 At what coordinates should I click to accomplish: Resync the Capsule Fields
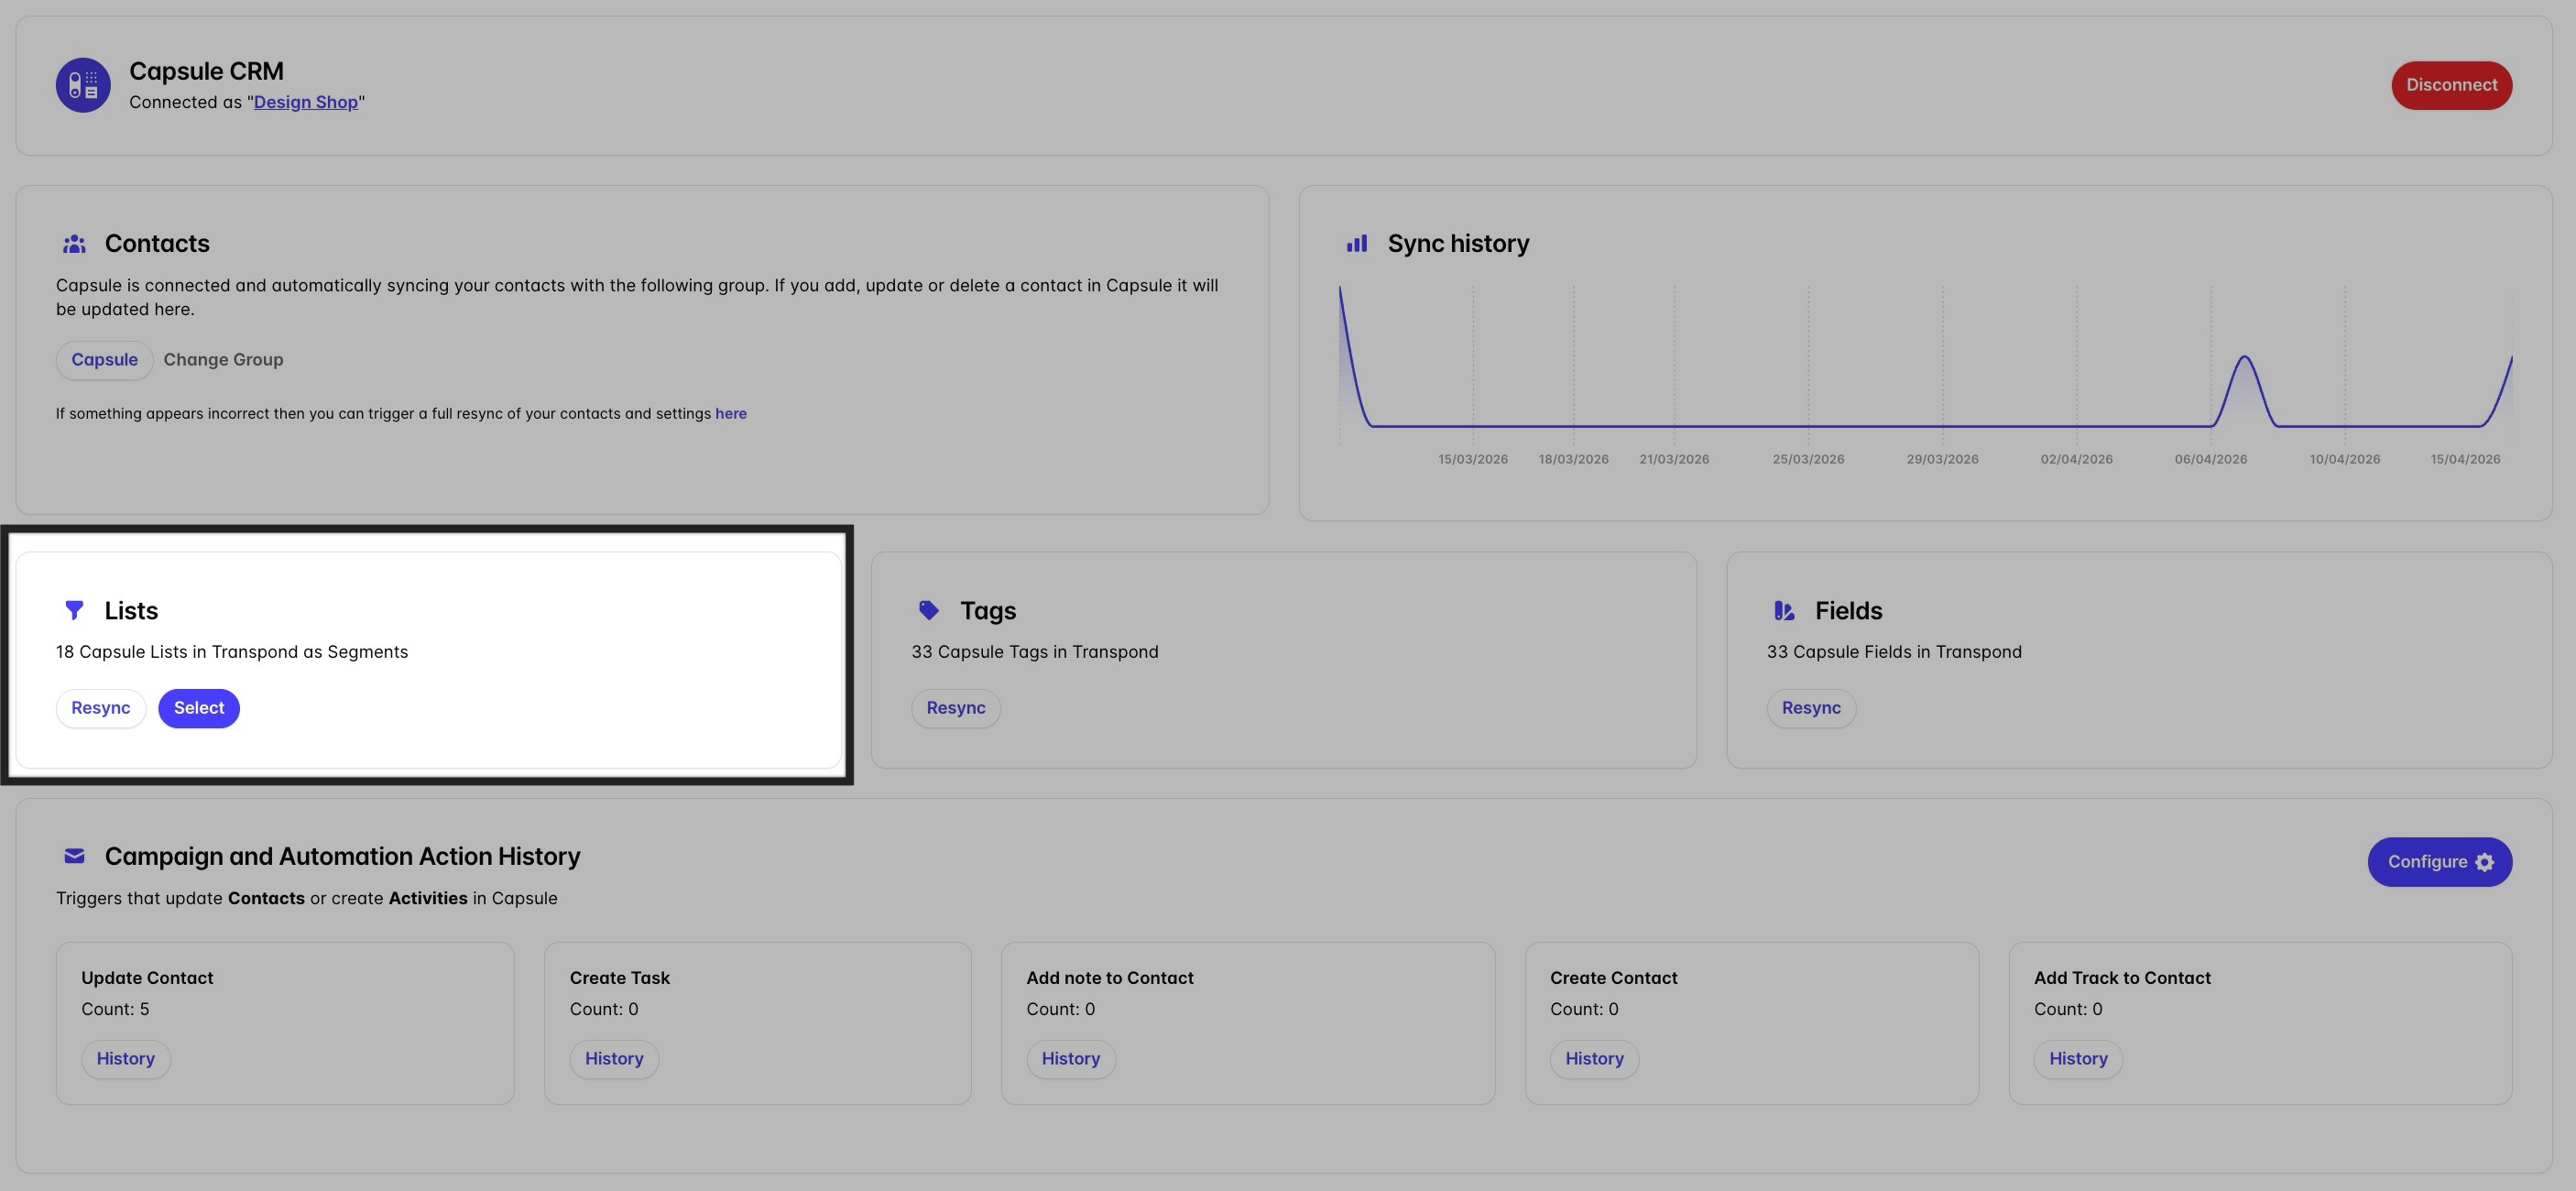(x=1811, y=708)
